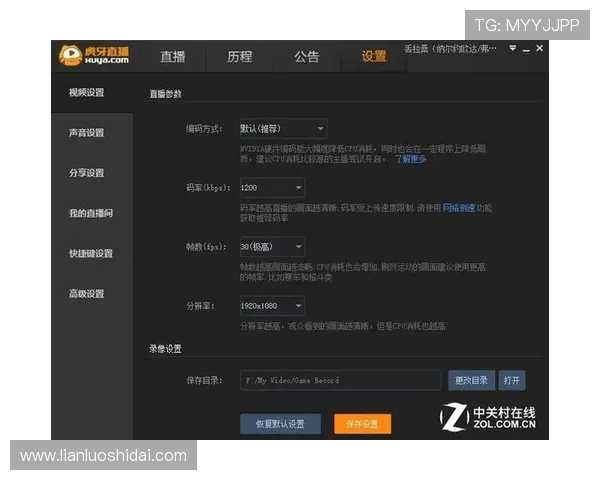Open 高级设置 in the sidebar
The height and width of the screenshot is (480, 600).
click(x=86, y=294)
